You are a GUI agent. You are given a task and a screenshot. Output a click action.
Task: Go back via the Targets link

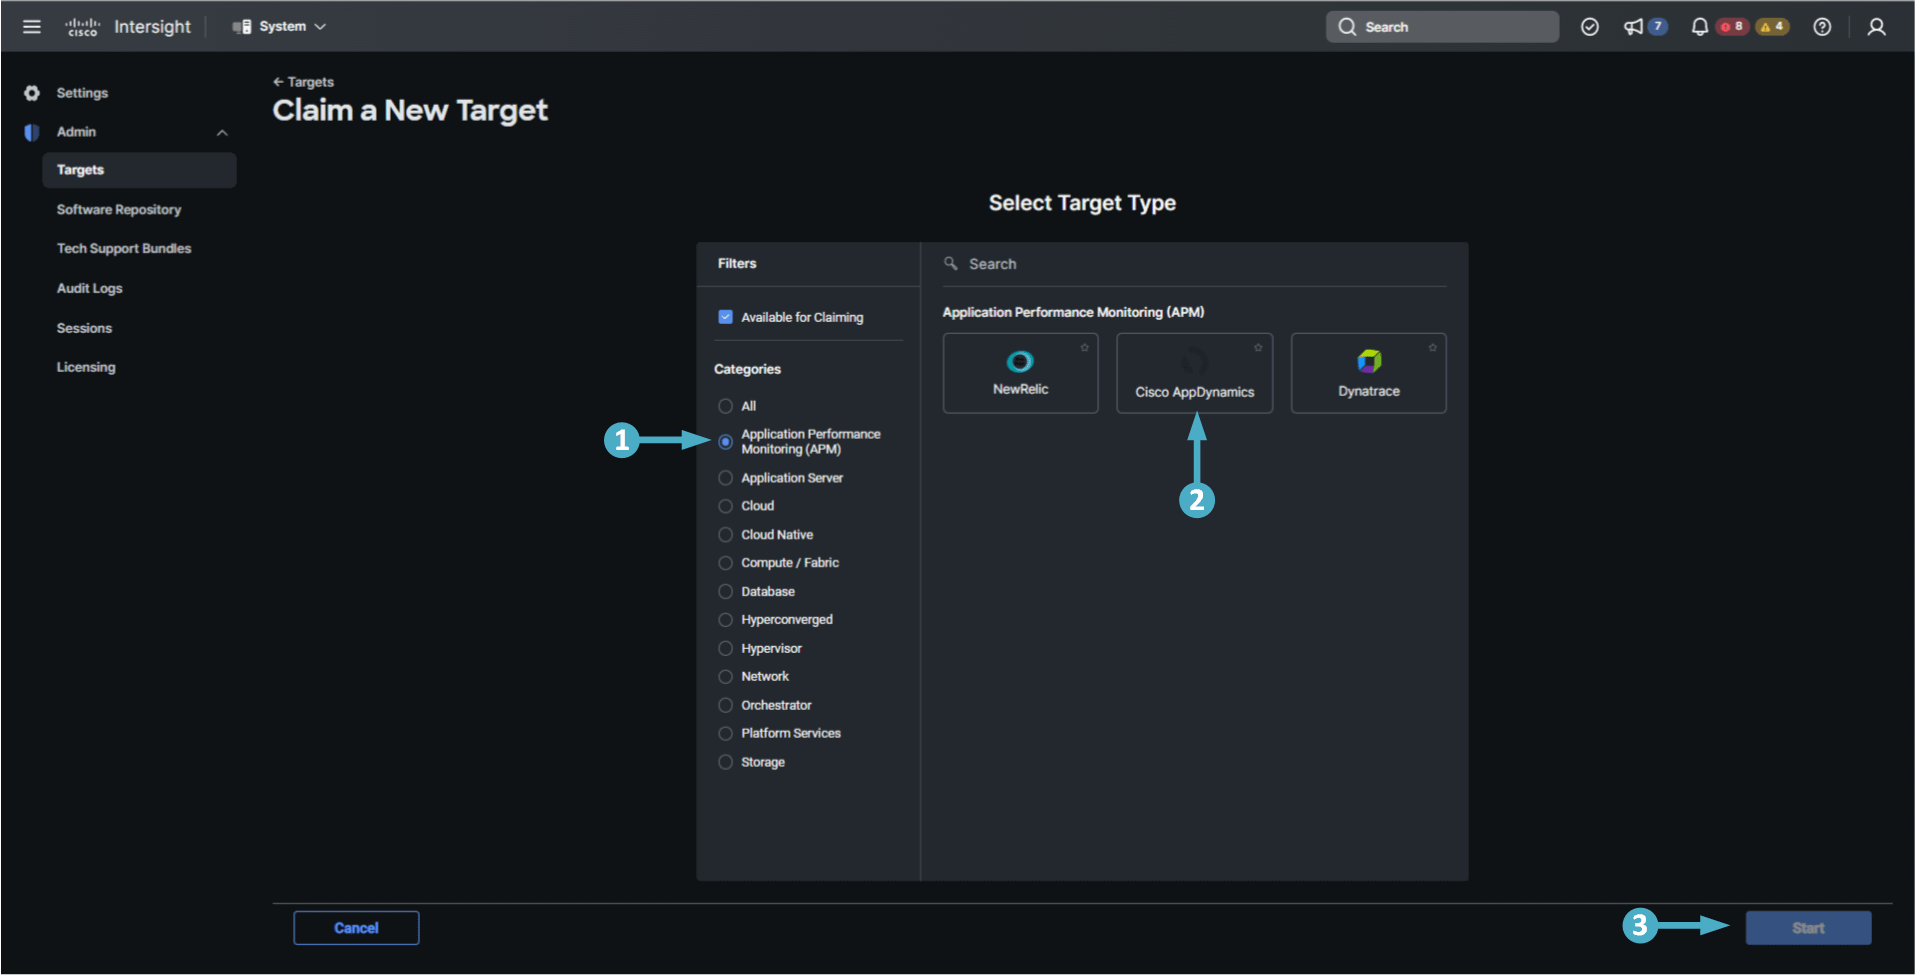[304, 82]
